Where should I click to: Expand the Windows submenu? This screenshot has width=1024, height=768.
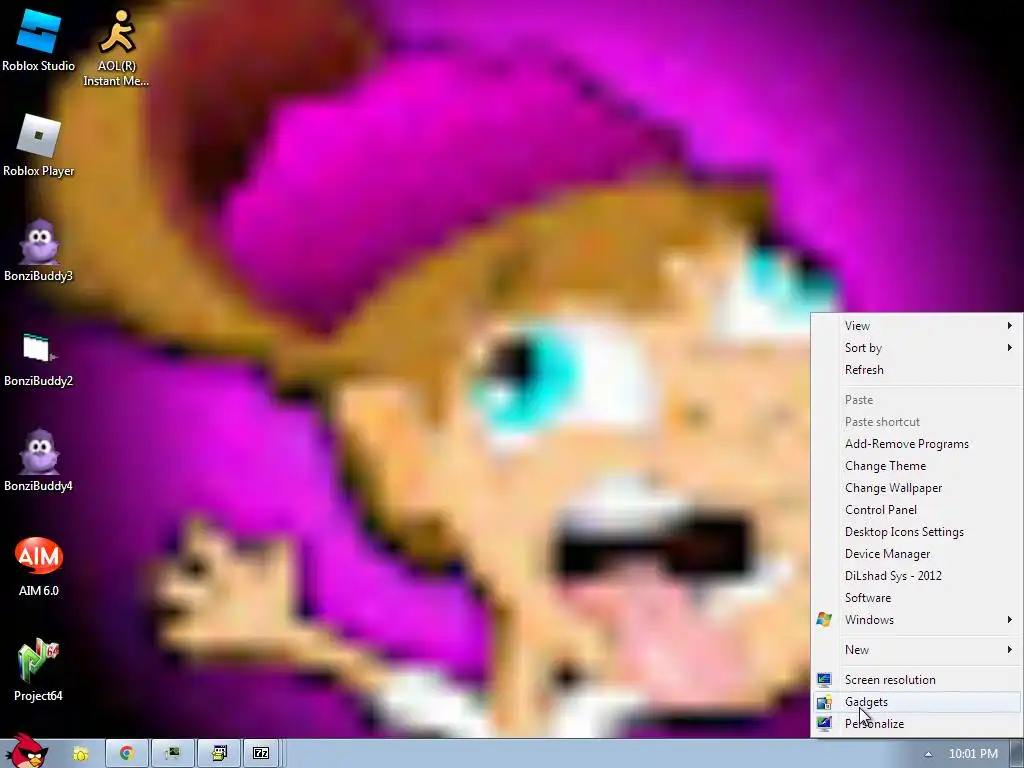point(916,620)
